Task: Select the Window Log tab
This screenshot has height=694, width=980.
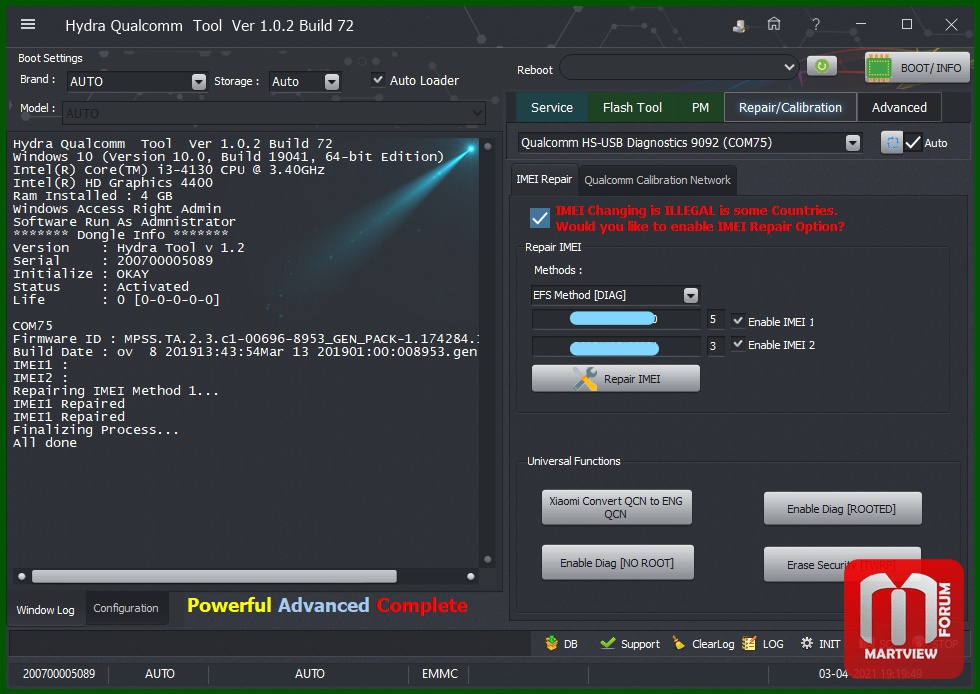Action: coord(46,610)
